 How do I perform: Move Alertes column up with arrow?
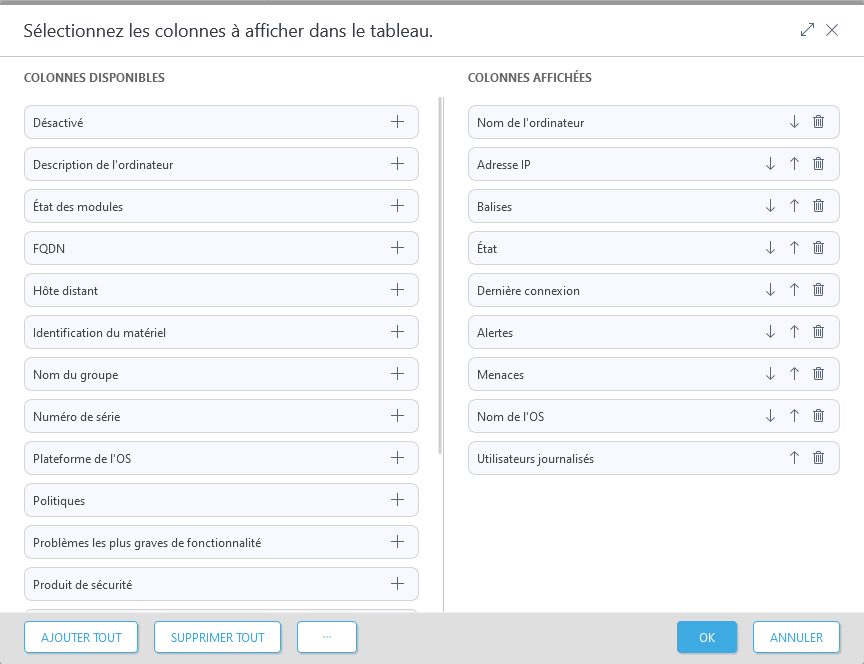(794, 332)
